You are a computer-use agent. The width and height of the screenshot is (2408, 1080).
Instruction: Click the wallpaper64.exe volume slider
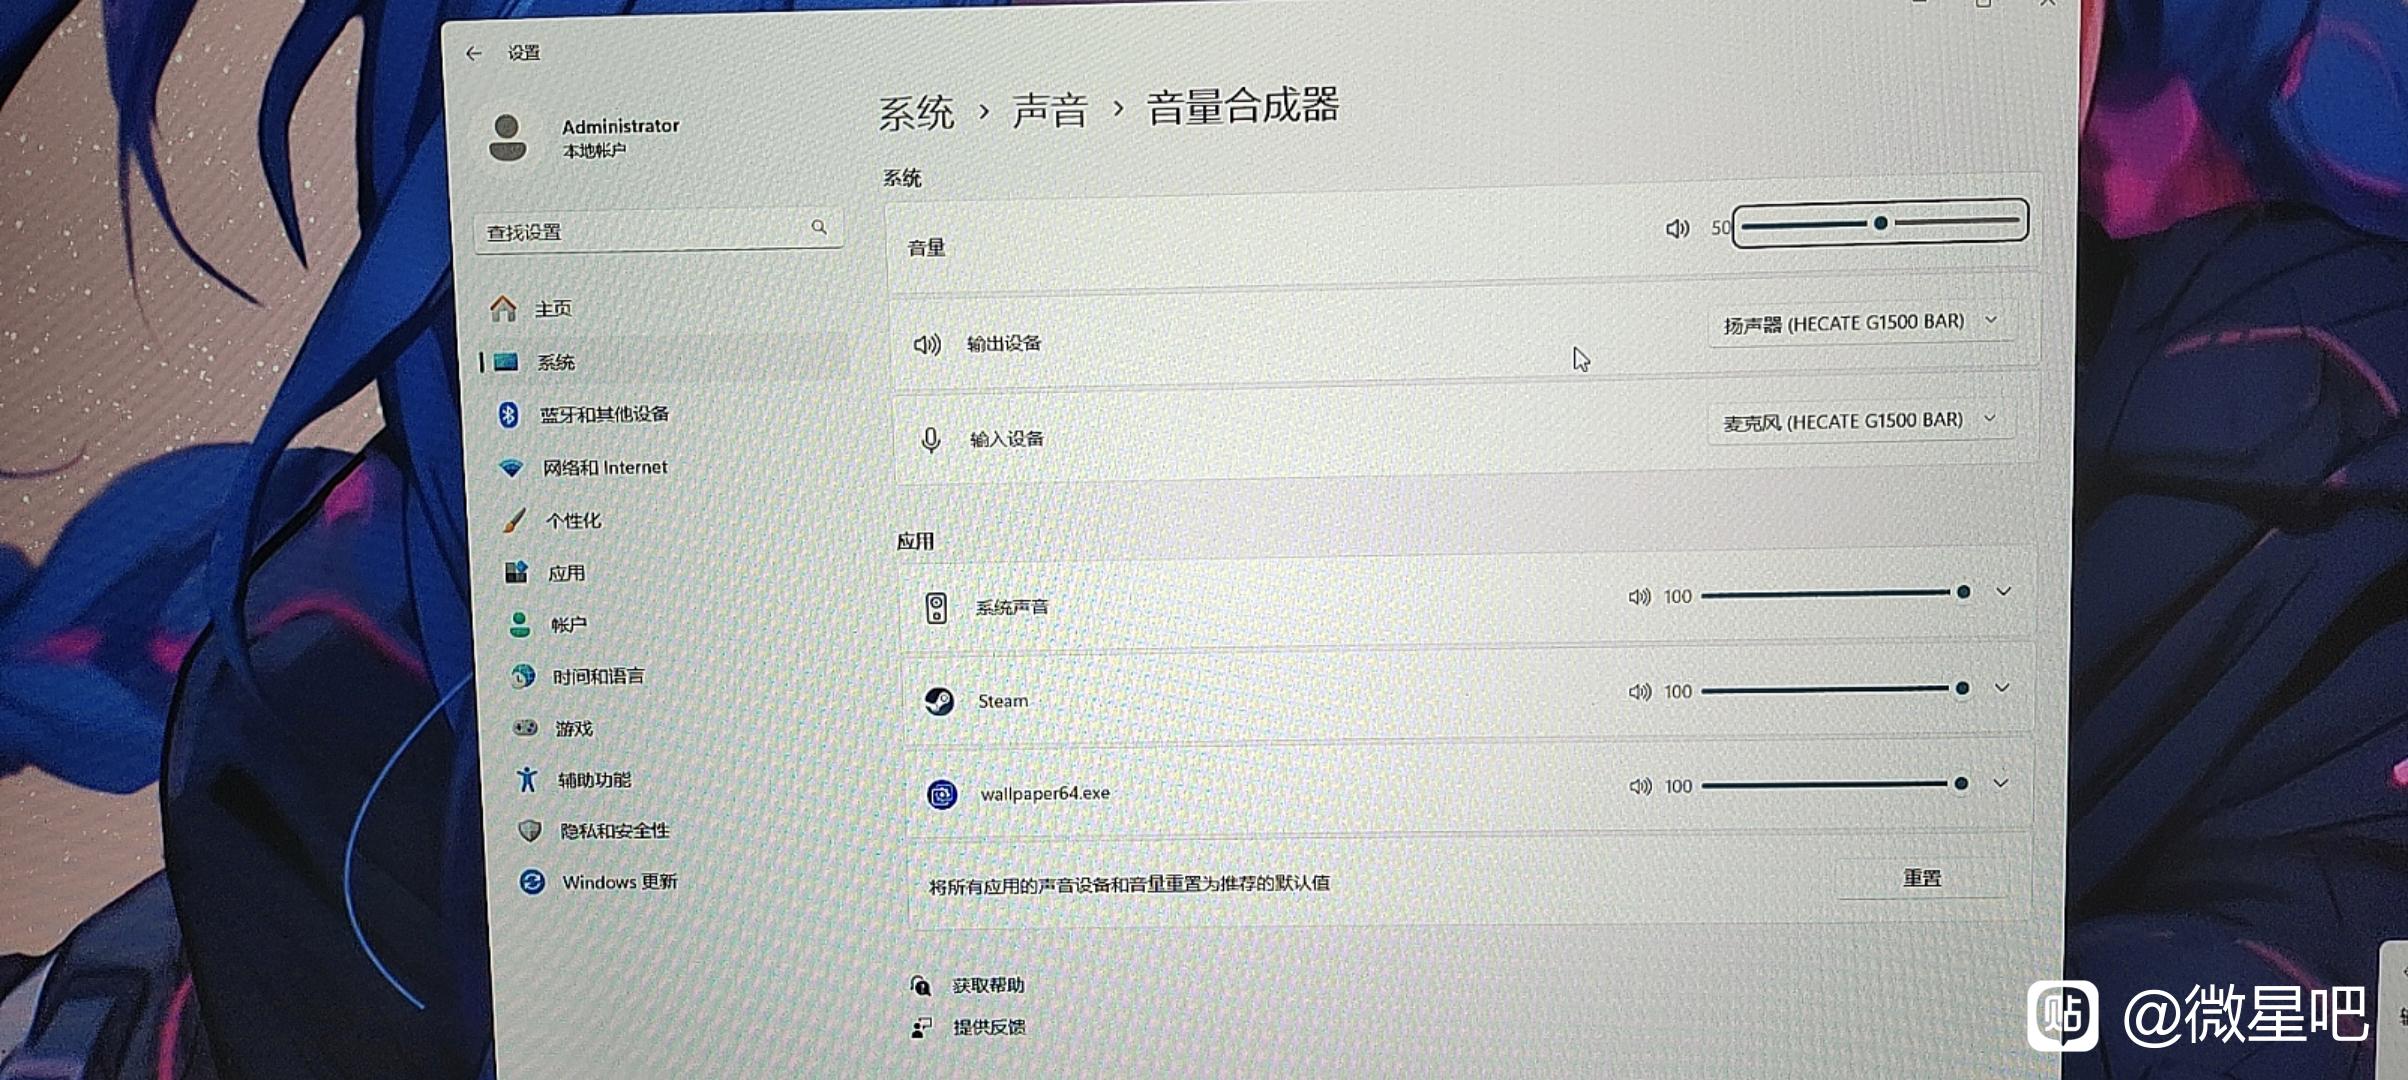(1835, 785)
